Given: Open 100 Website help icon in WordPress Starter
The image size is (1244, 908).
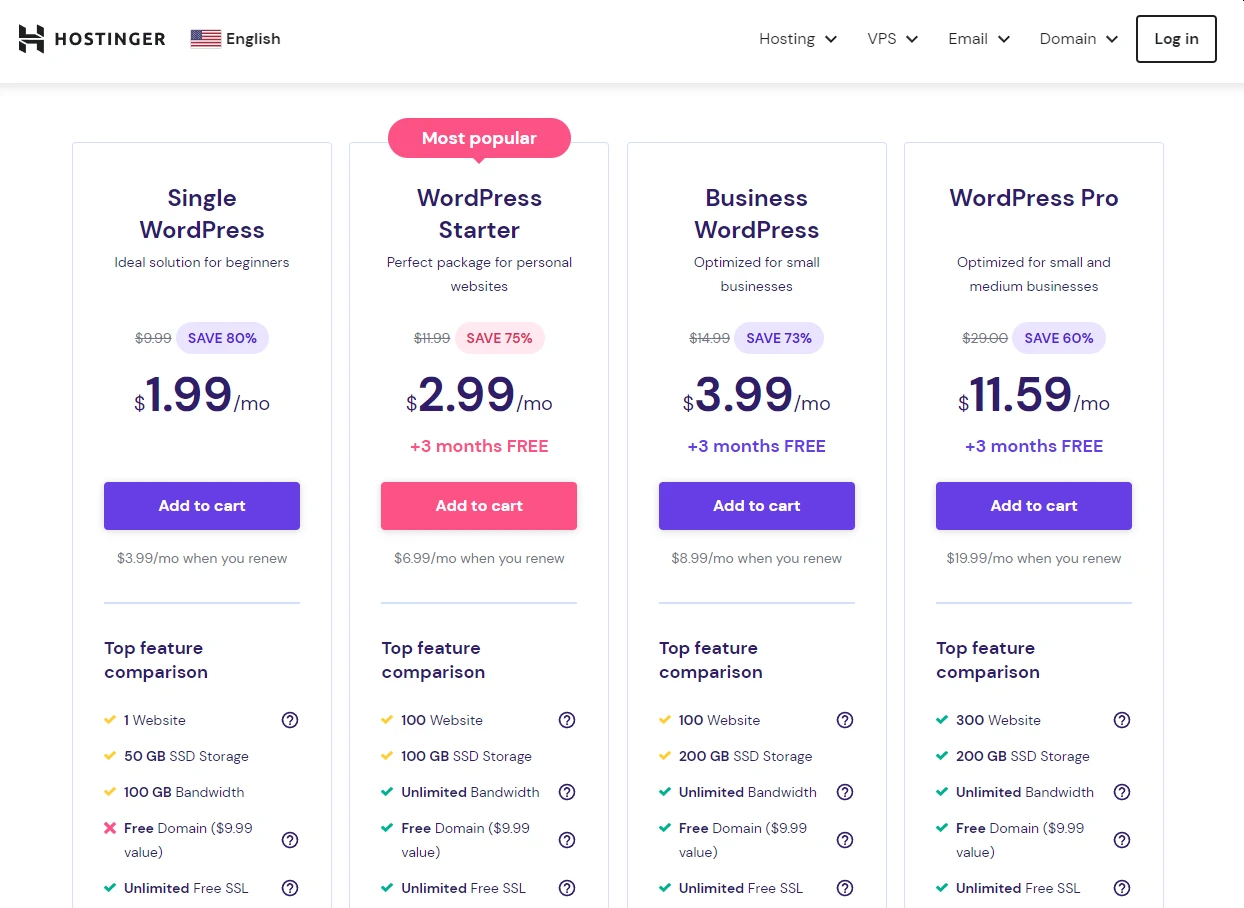Looking at the screenshot, I should (x=567, y=720).
